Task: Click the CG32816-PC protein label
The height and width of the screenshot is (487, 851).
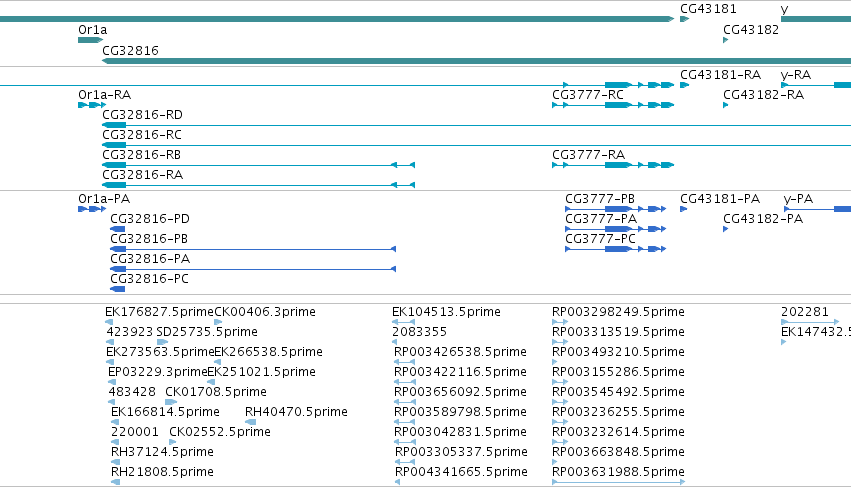Action: (x=149, y=279)
